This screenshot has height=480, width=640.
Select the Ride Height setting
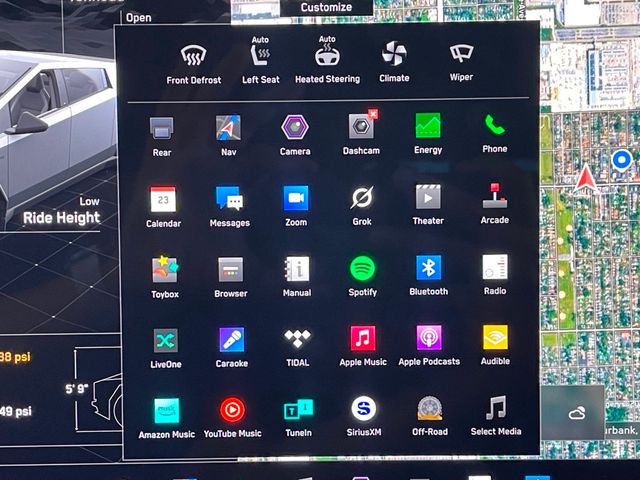pos(61,218)
